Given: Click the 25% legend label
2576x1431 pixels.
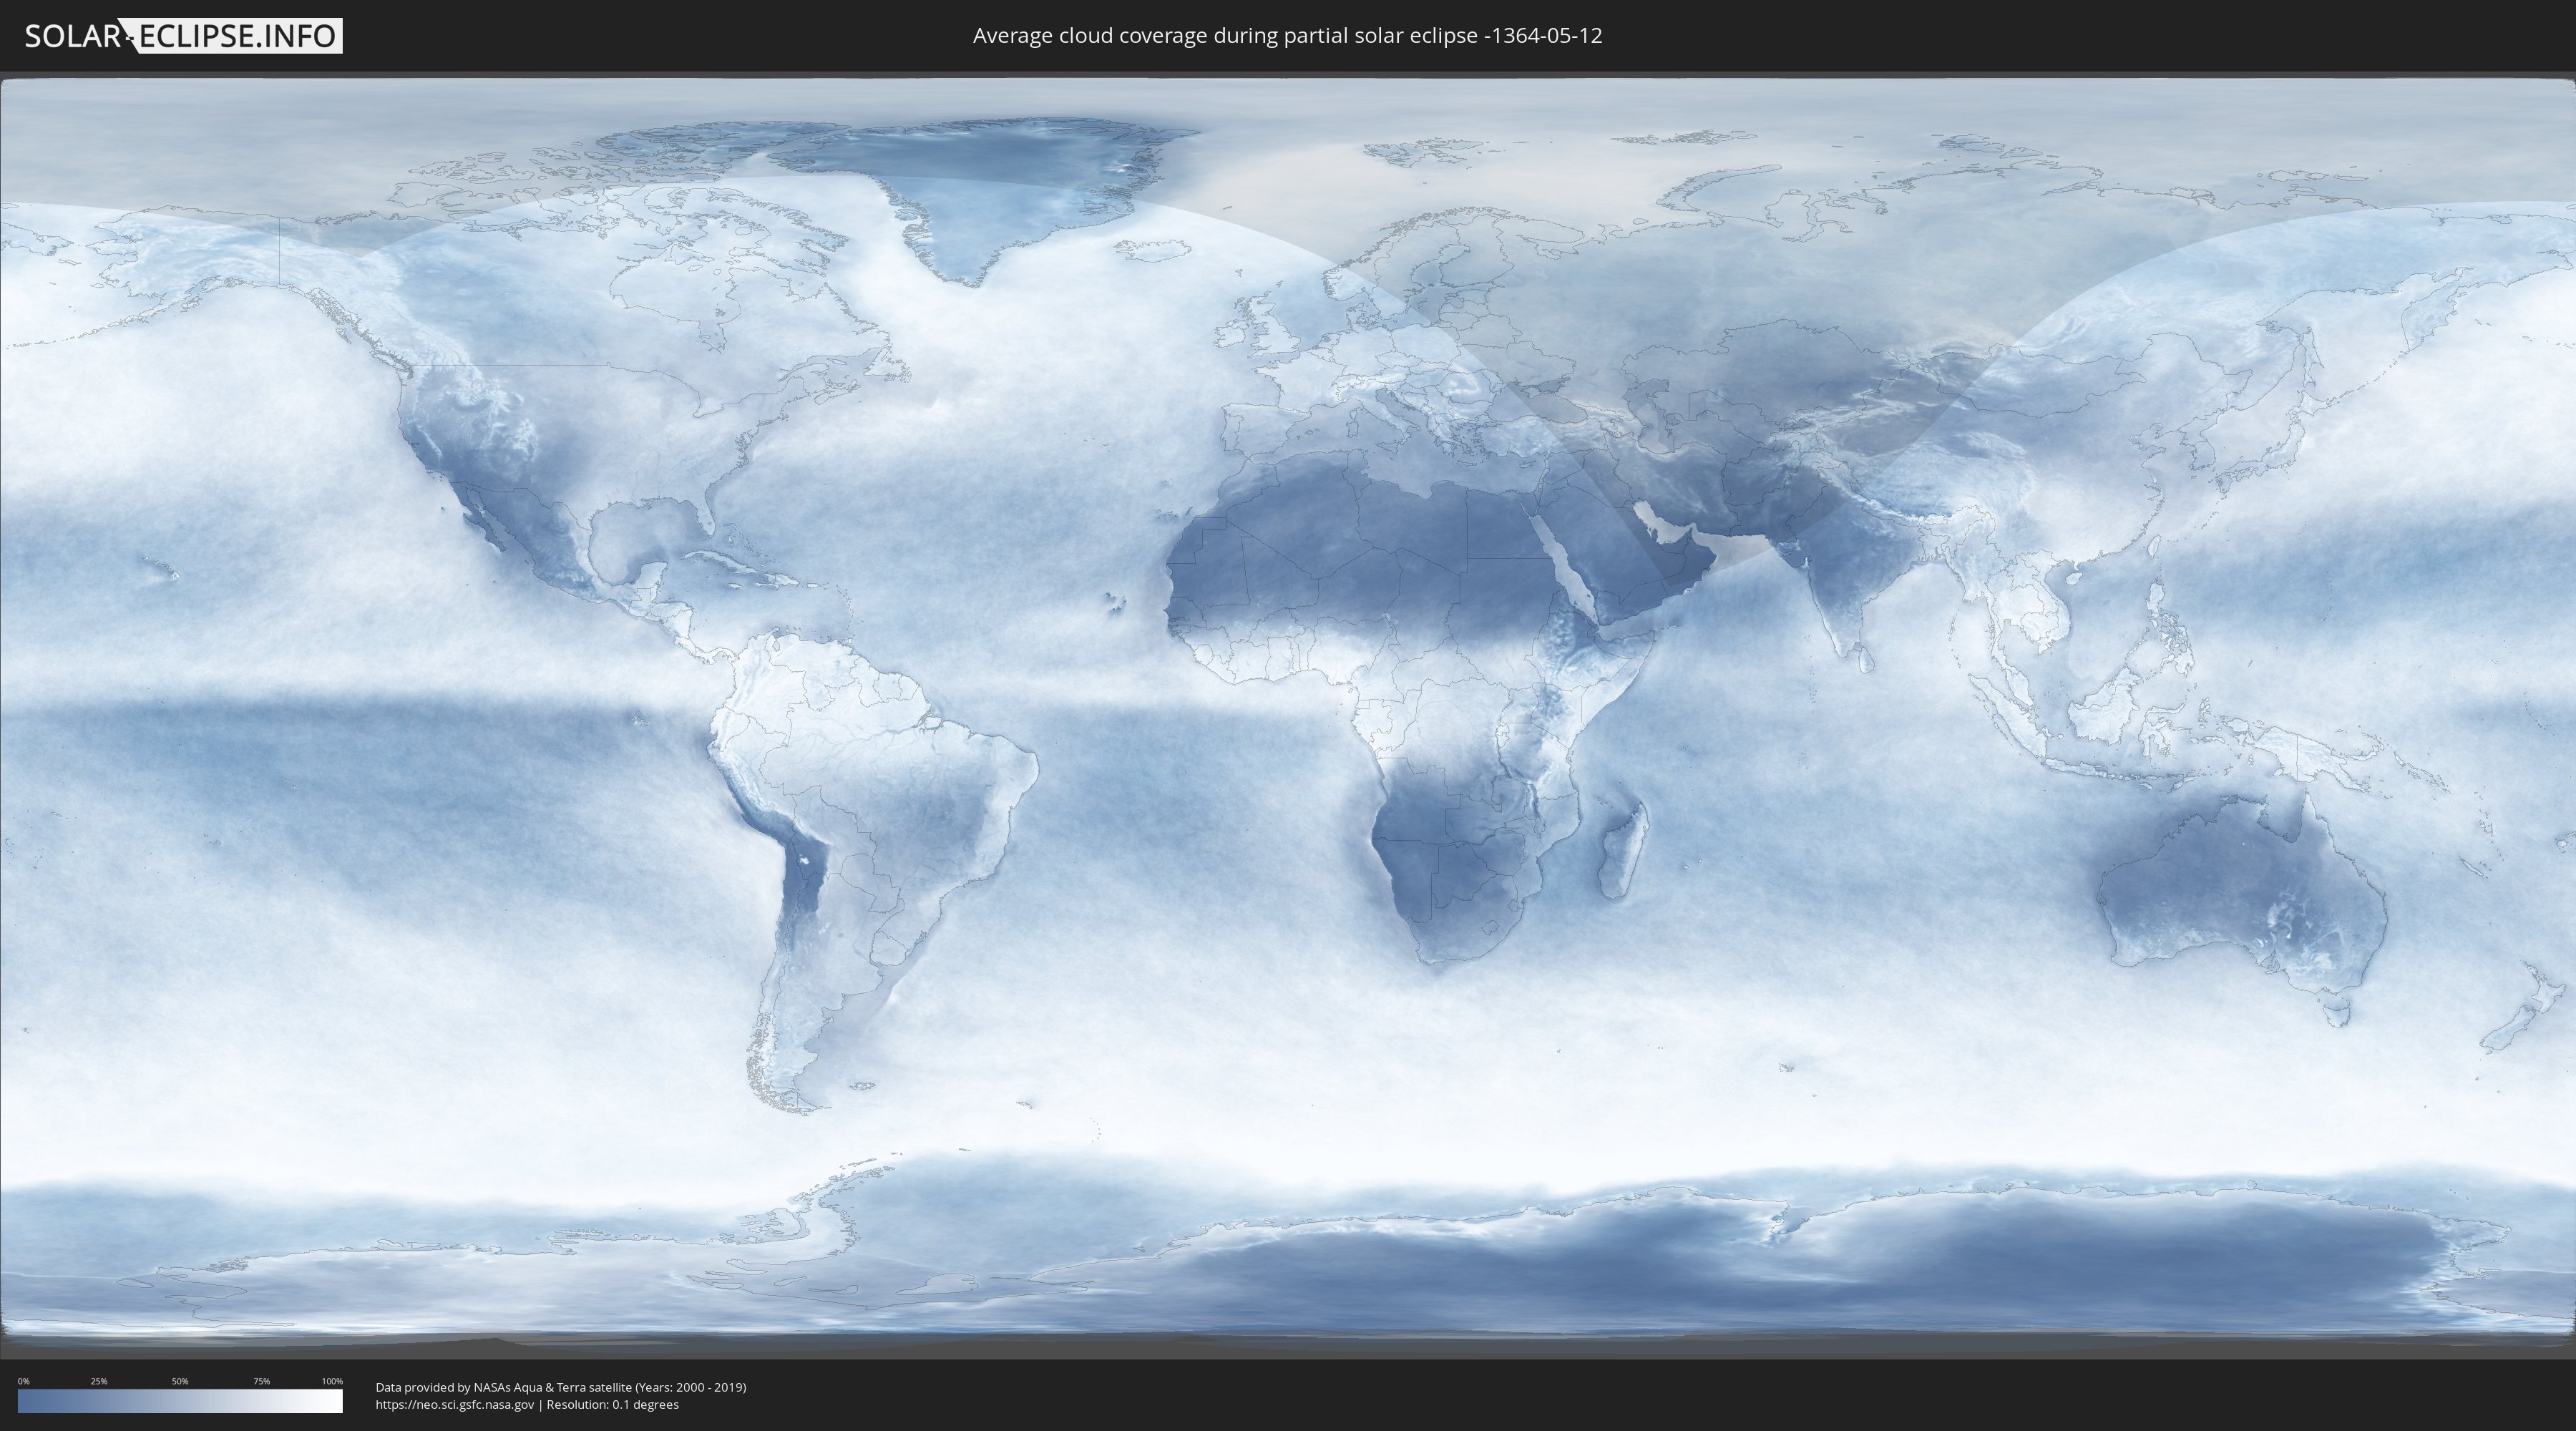Looking at the screenshot, I should [99, 1381].
